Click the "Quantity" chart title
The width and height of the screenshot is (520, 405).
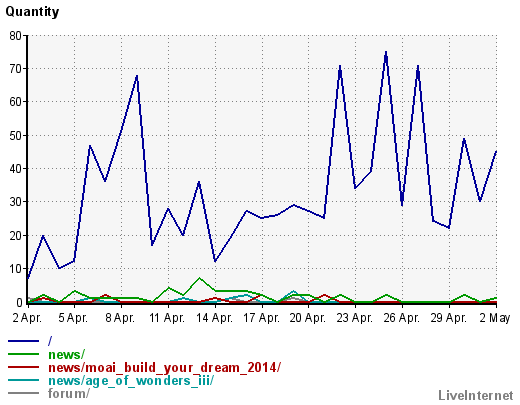pos(32,12)
